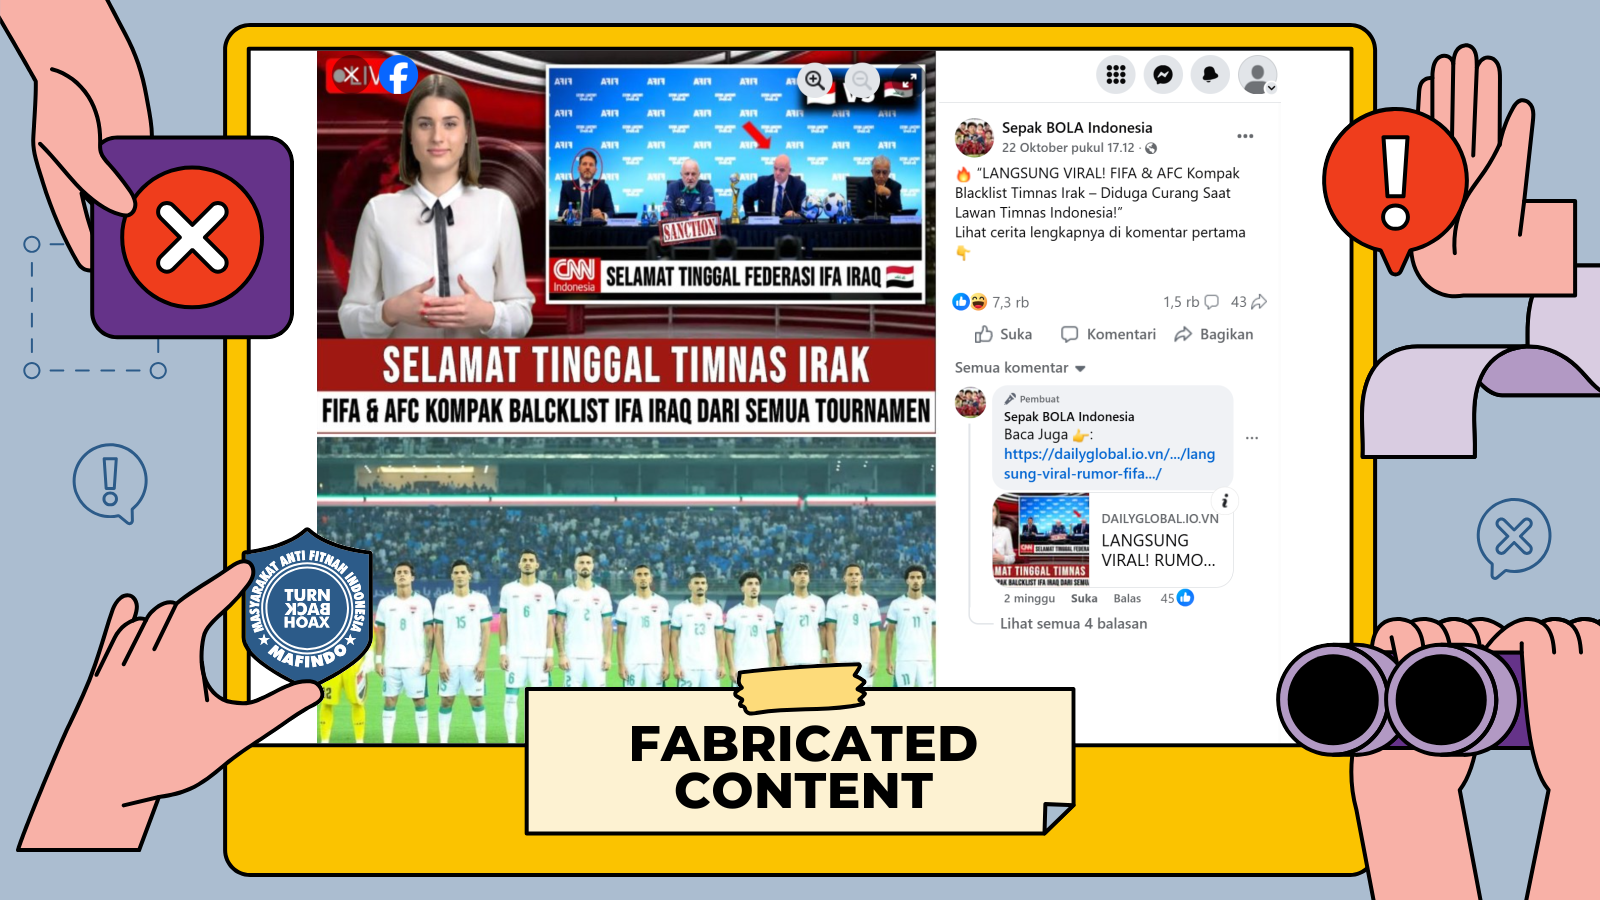Screen dimensions: 1600x900
Task: Open the comment's three-dot options
Action: pyautogui.click(x=1252, y=437)
